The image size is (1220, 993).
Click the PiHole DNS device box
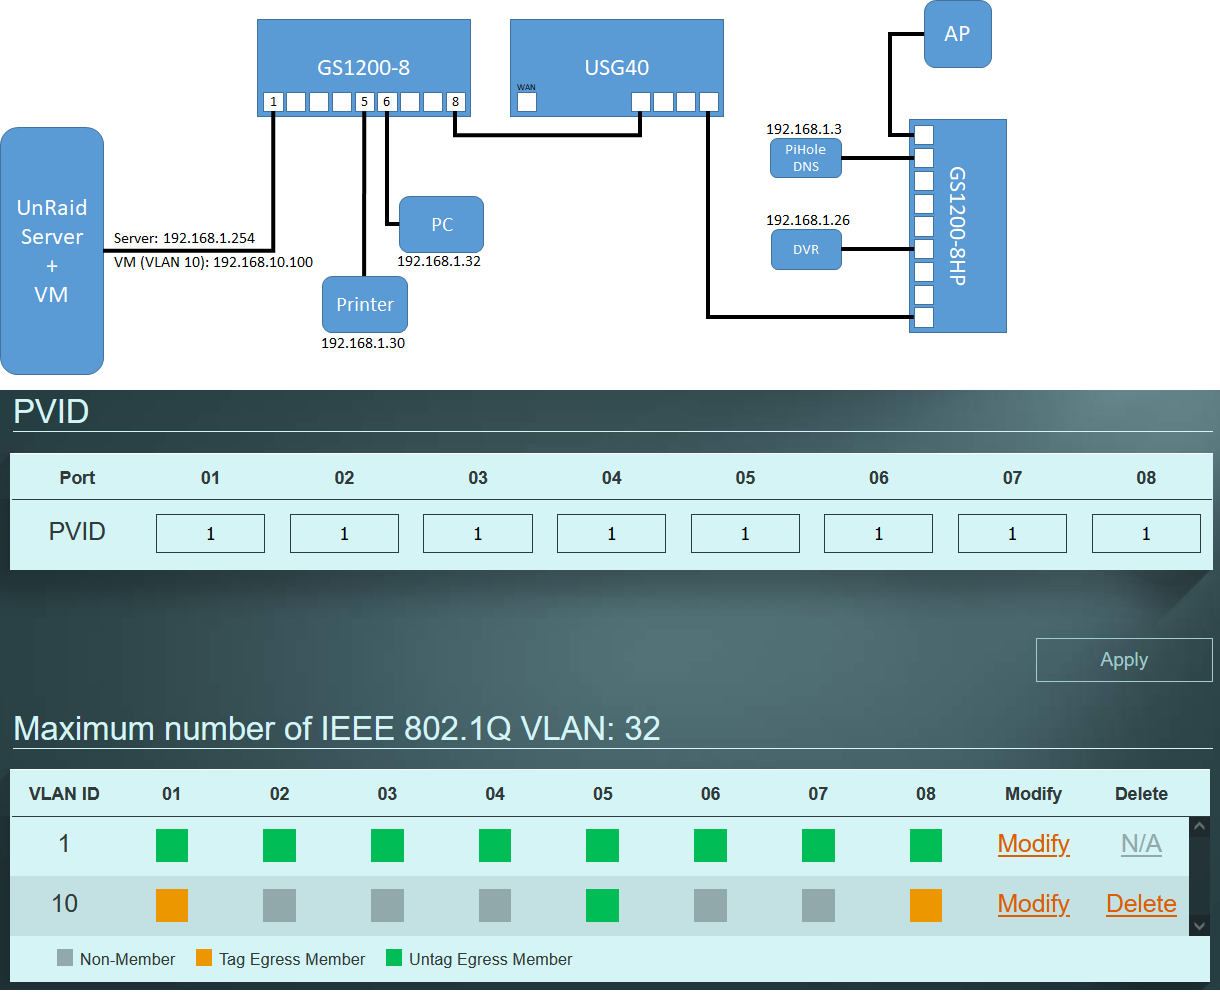806,158
